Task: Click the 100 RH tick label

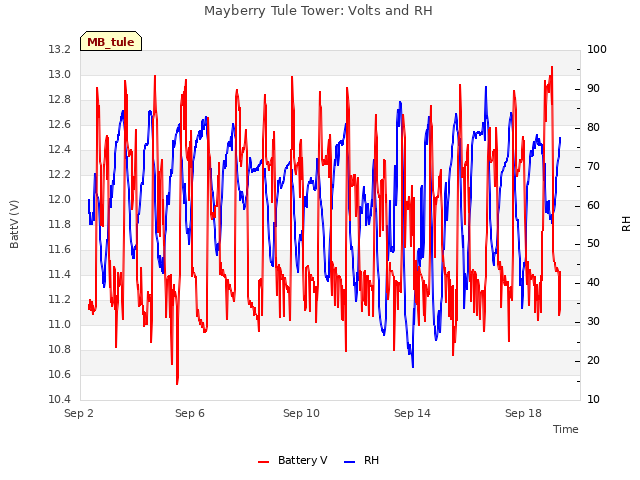Action: 597,50
